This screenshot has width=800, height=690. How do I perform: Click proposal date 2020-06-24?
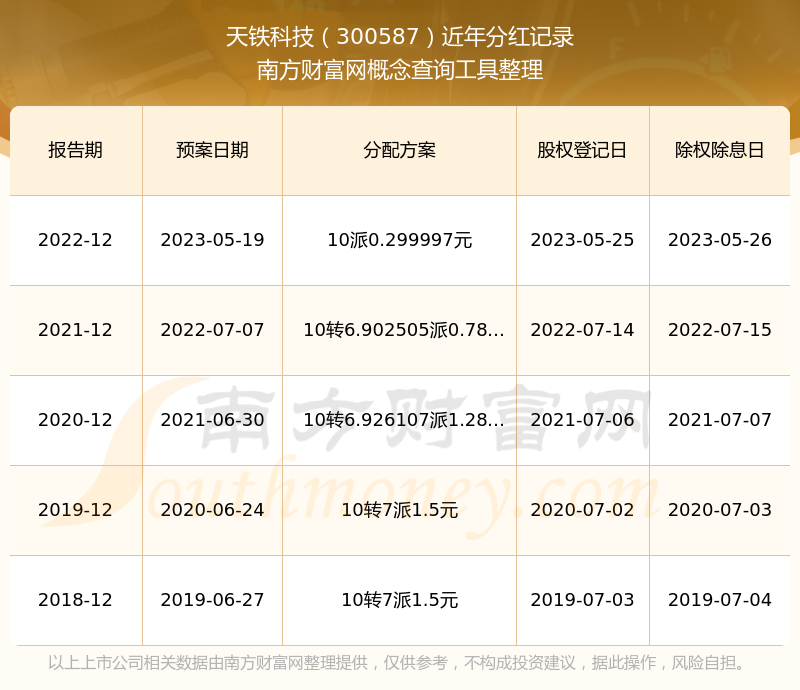coord(212,509)
